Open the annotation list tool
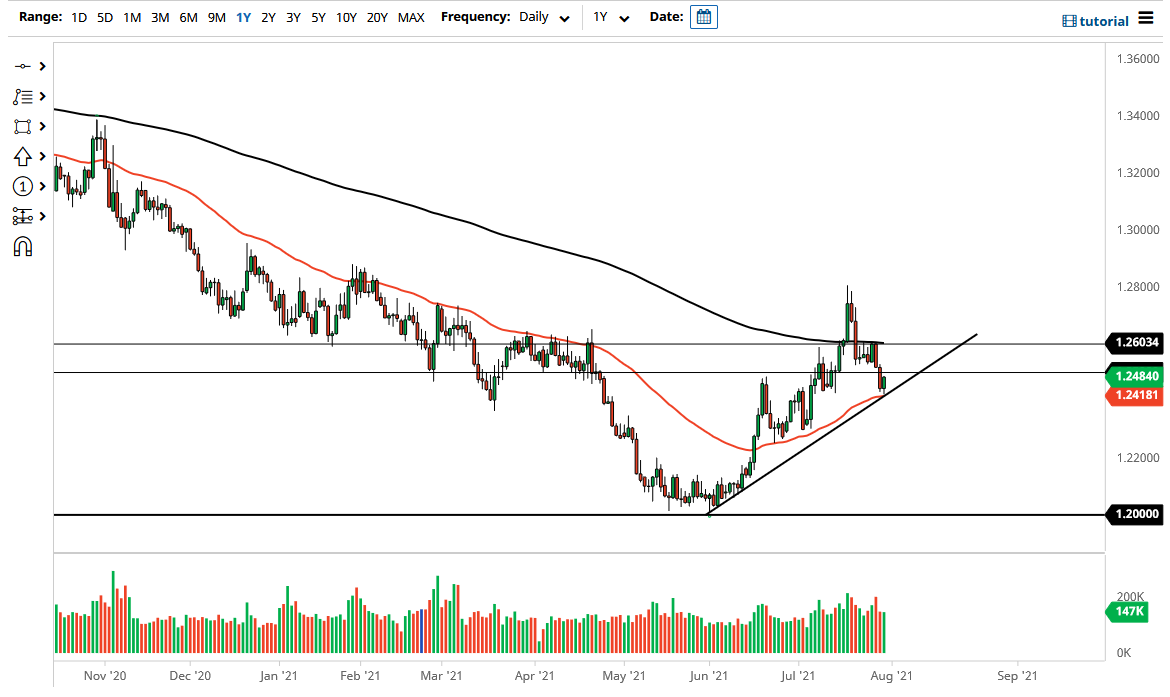1170x697 pixels. 24,96
